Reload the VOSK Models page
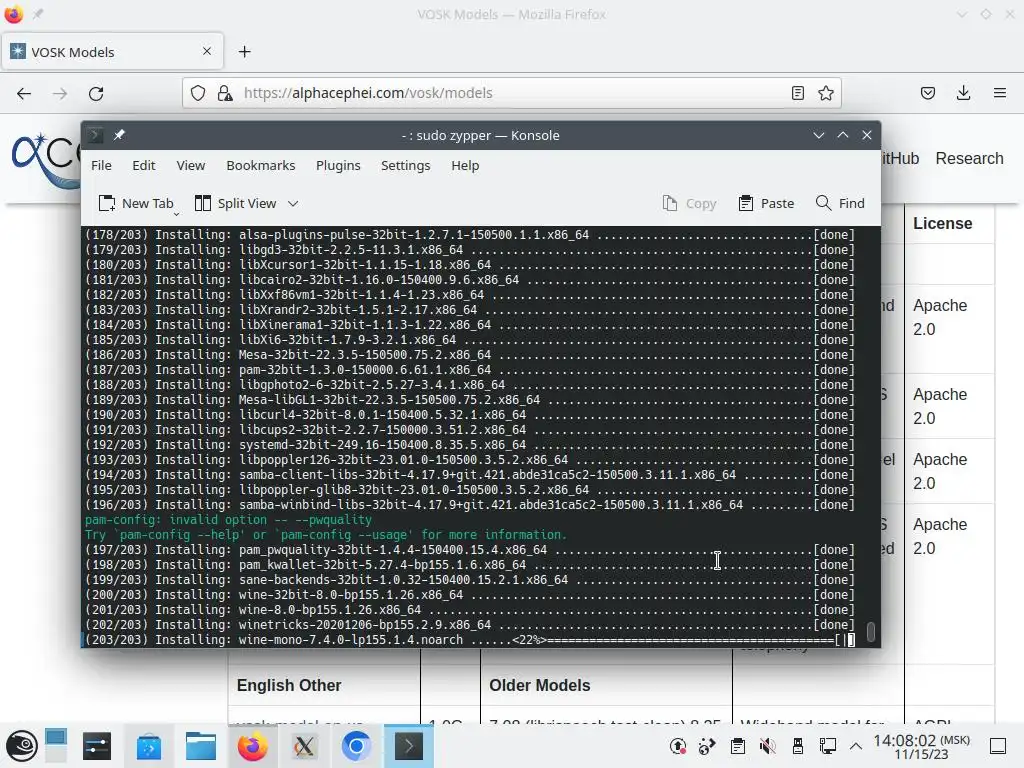This screenshot has height=768, width=1024. 96,93
